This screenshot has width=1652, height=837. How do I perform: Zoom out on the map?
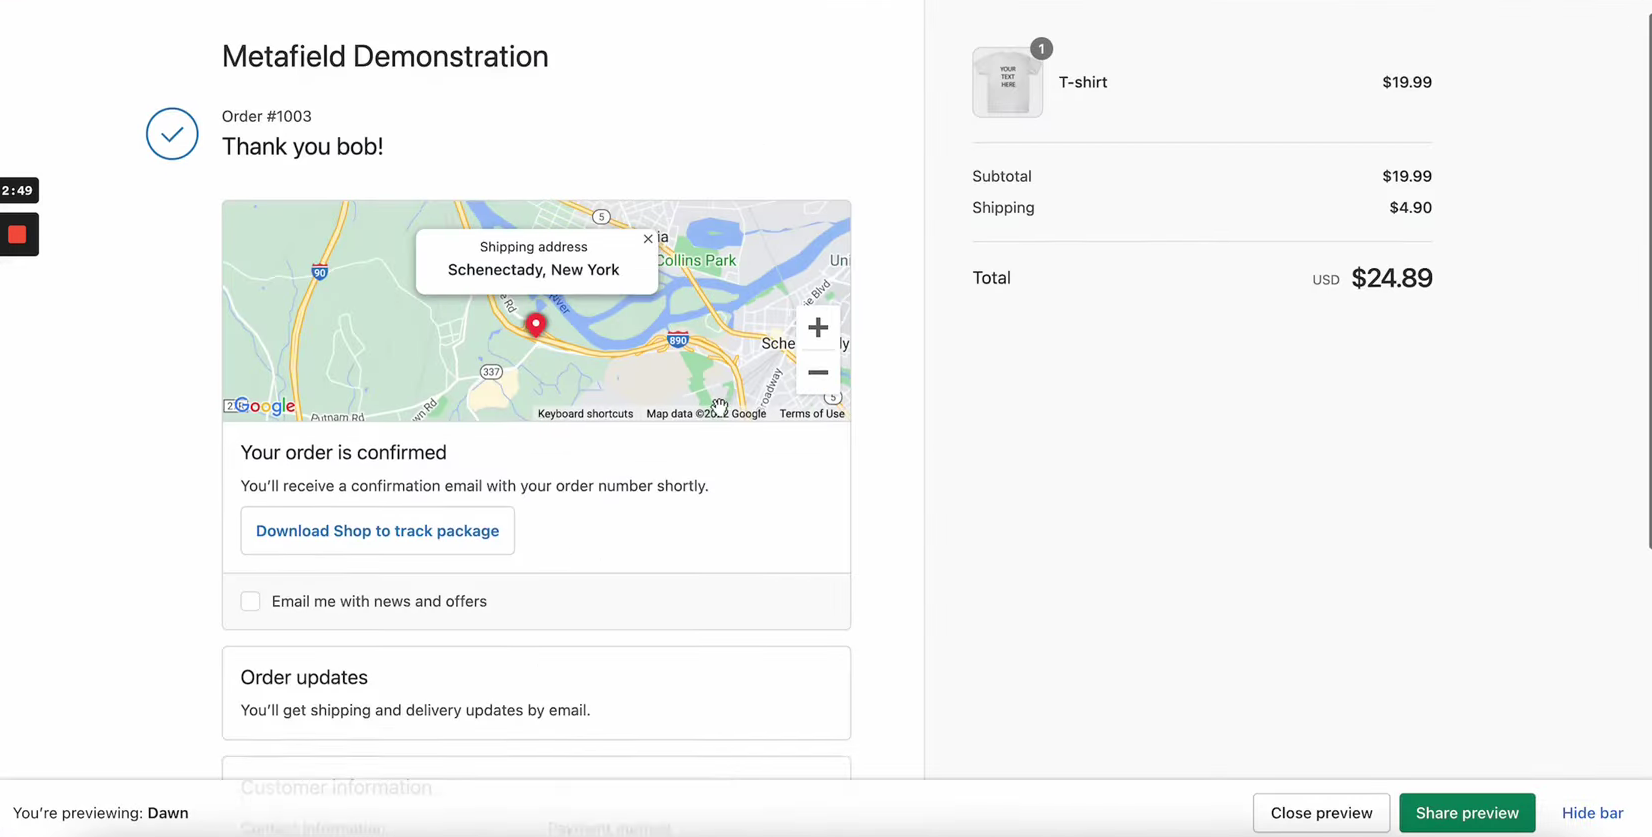[818, 372]
